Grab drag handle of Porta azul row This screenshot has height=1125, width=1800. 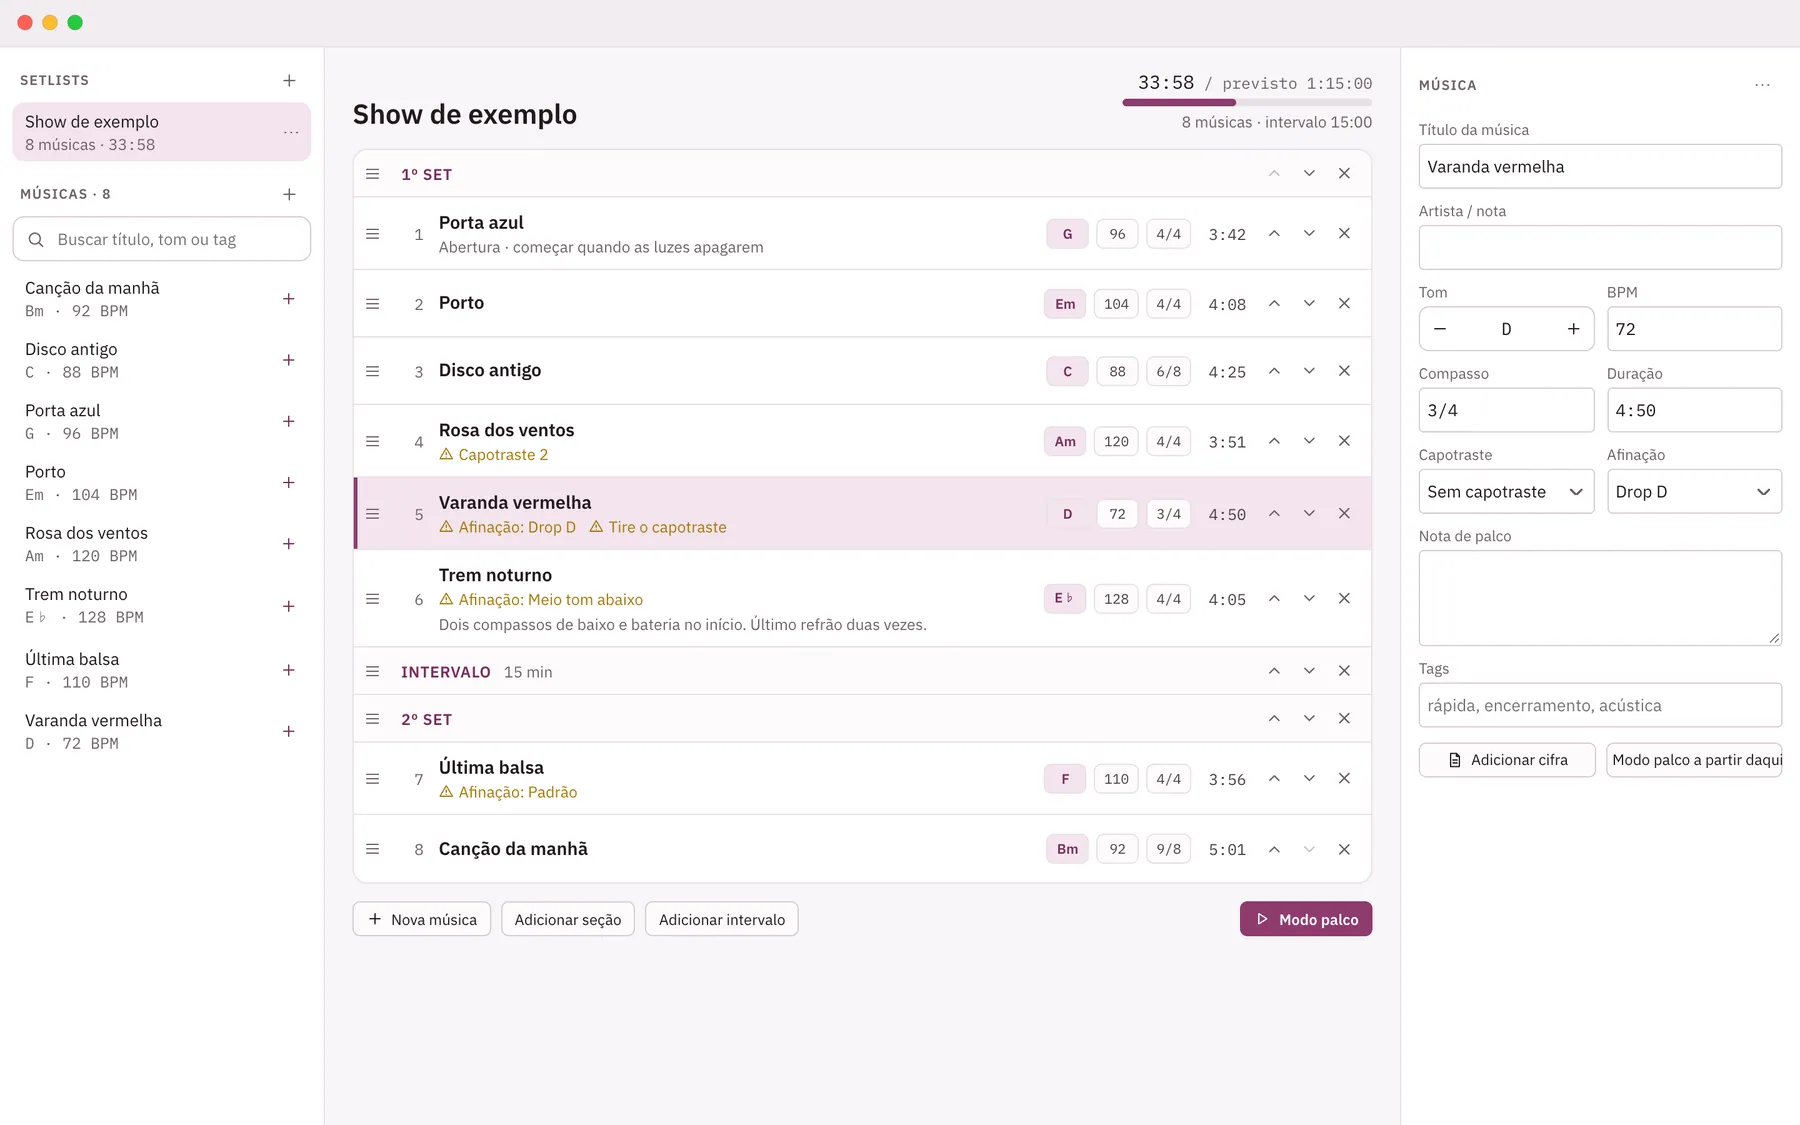373,234
